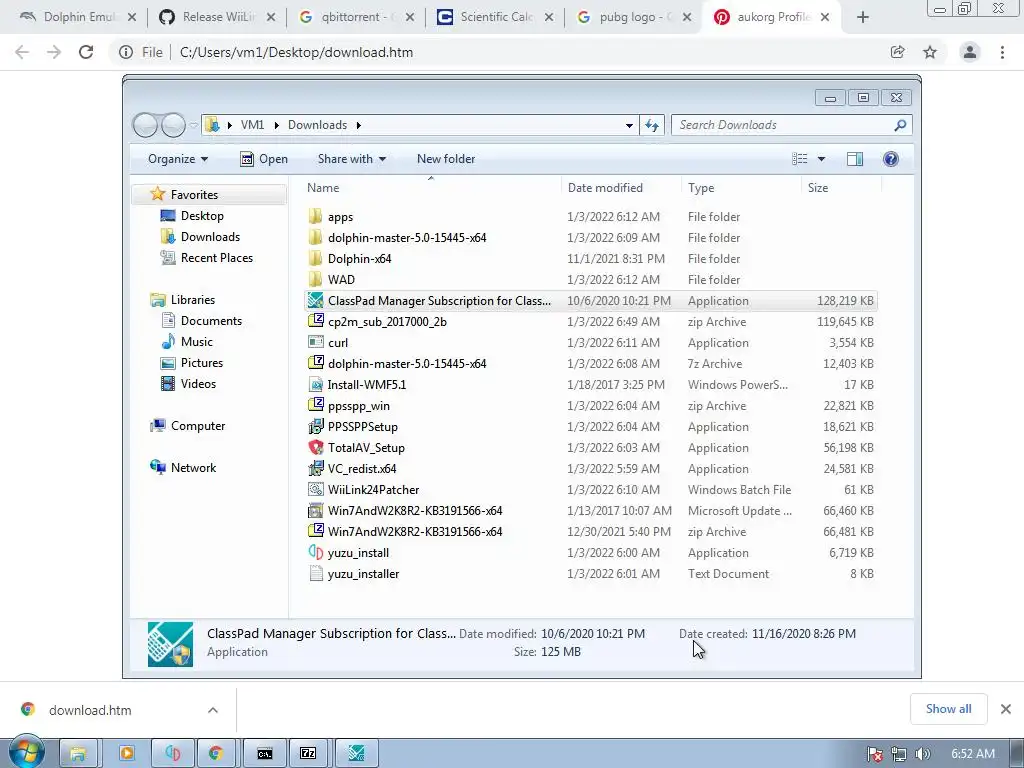The width and height of the screenshot is (1024, 768).
Task: Click the new tab plus button
Action: (863, 17)
